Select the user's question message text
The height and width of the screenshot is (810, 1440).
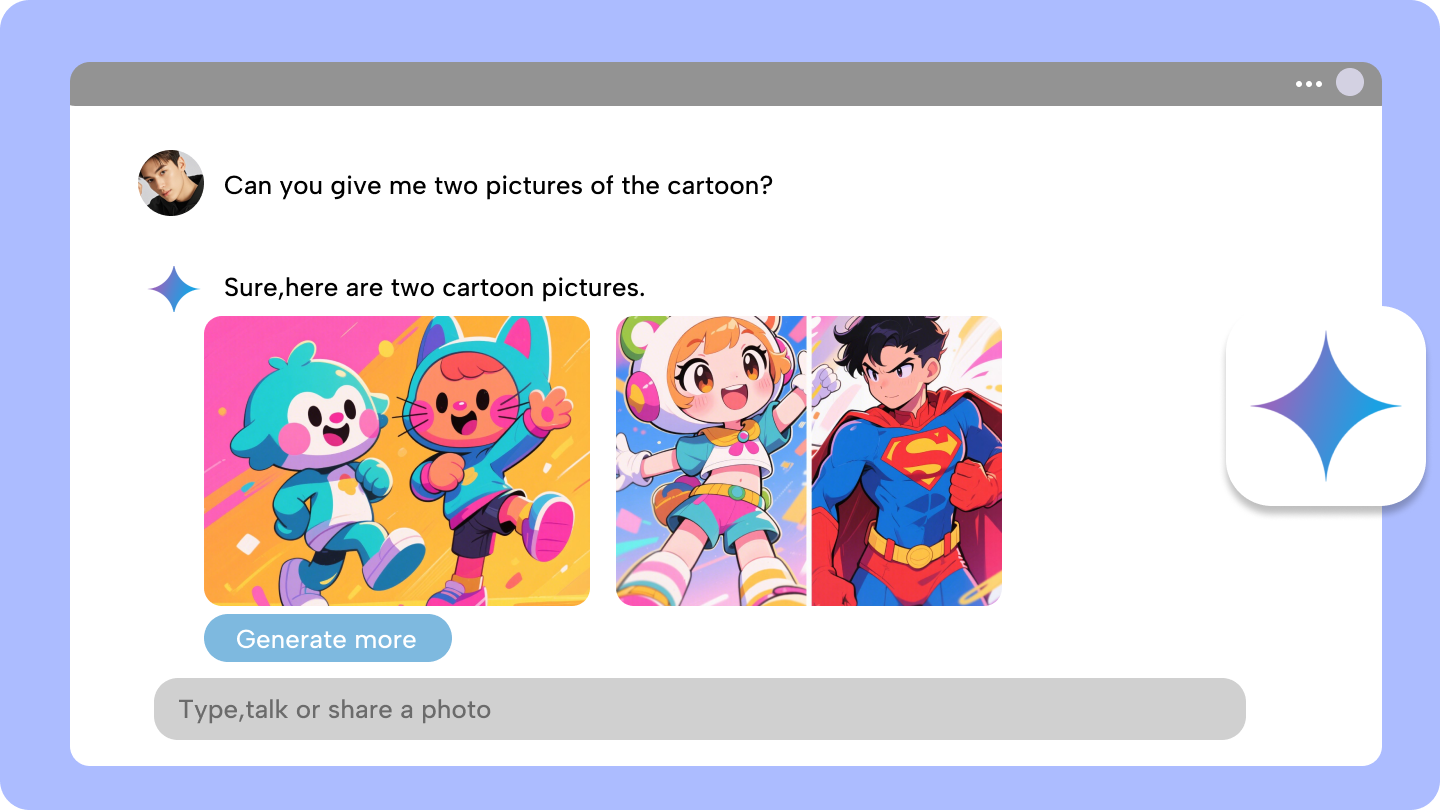pos(497,185)
